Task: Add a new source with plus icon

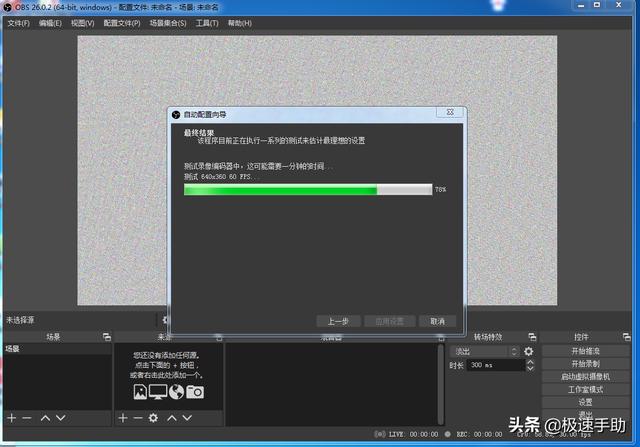Action: 122,417
